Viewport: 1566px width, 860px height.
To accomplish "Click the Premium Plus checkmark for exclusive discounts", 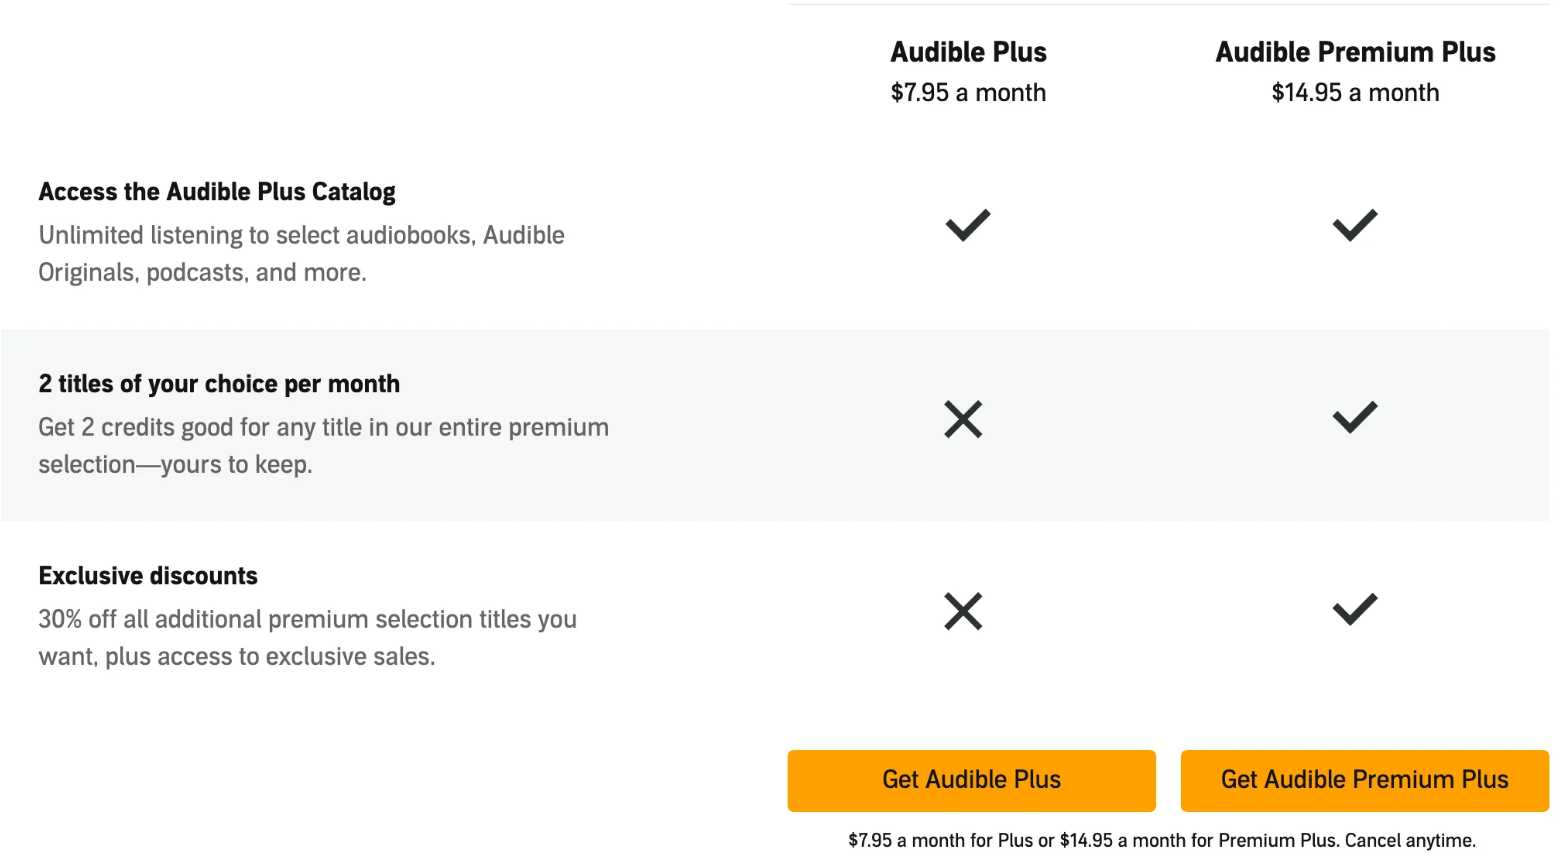I will click(1355, 609).
